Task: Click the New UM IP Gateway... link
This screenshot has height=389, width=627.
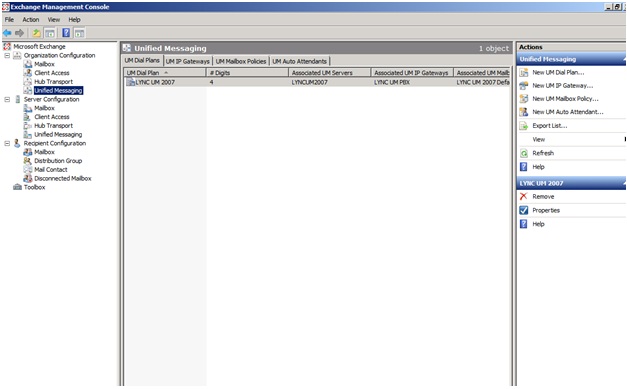Action: click(x=563, y=86)
